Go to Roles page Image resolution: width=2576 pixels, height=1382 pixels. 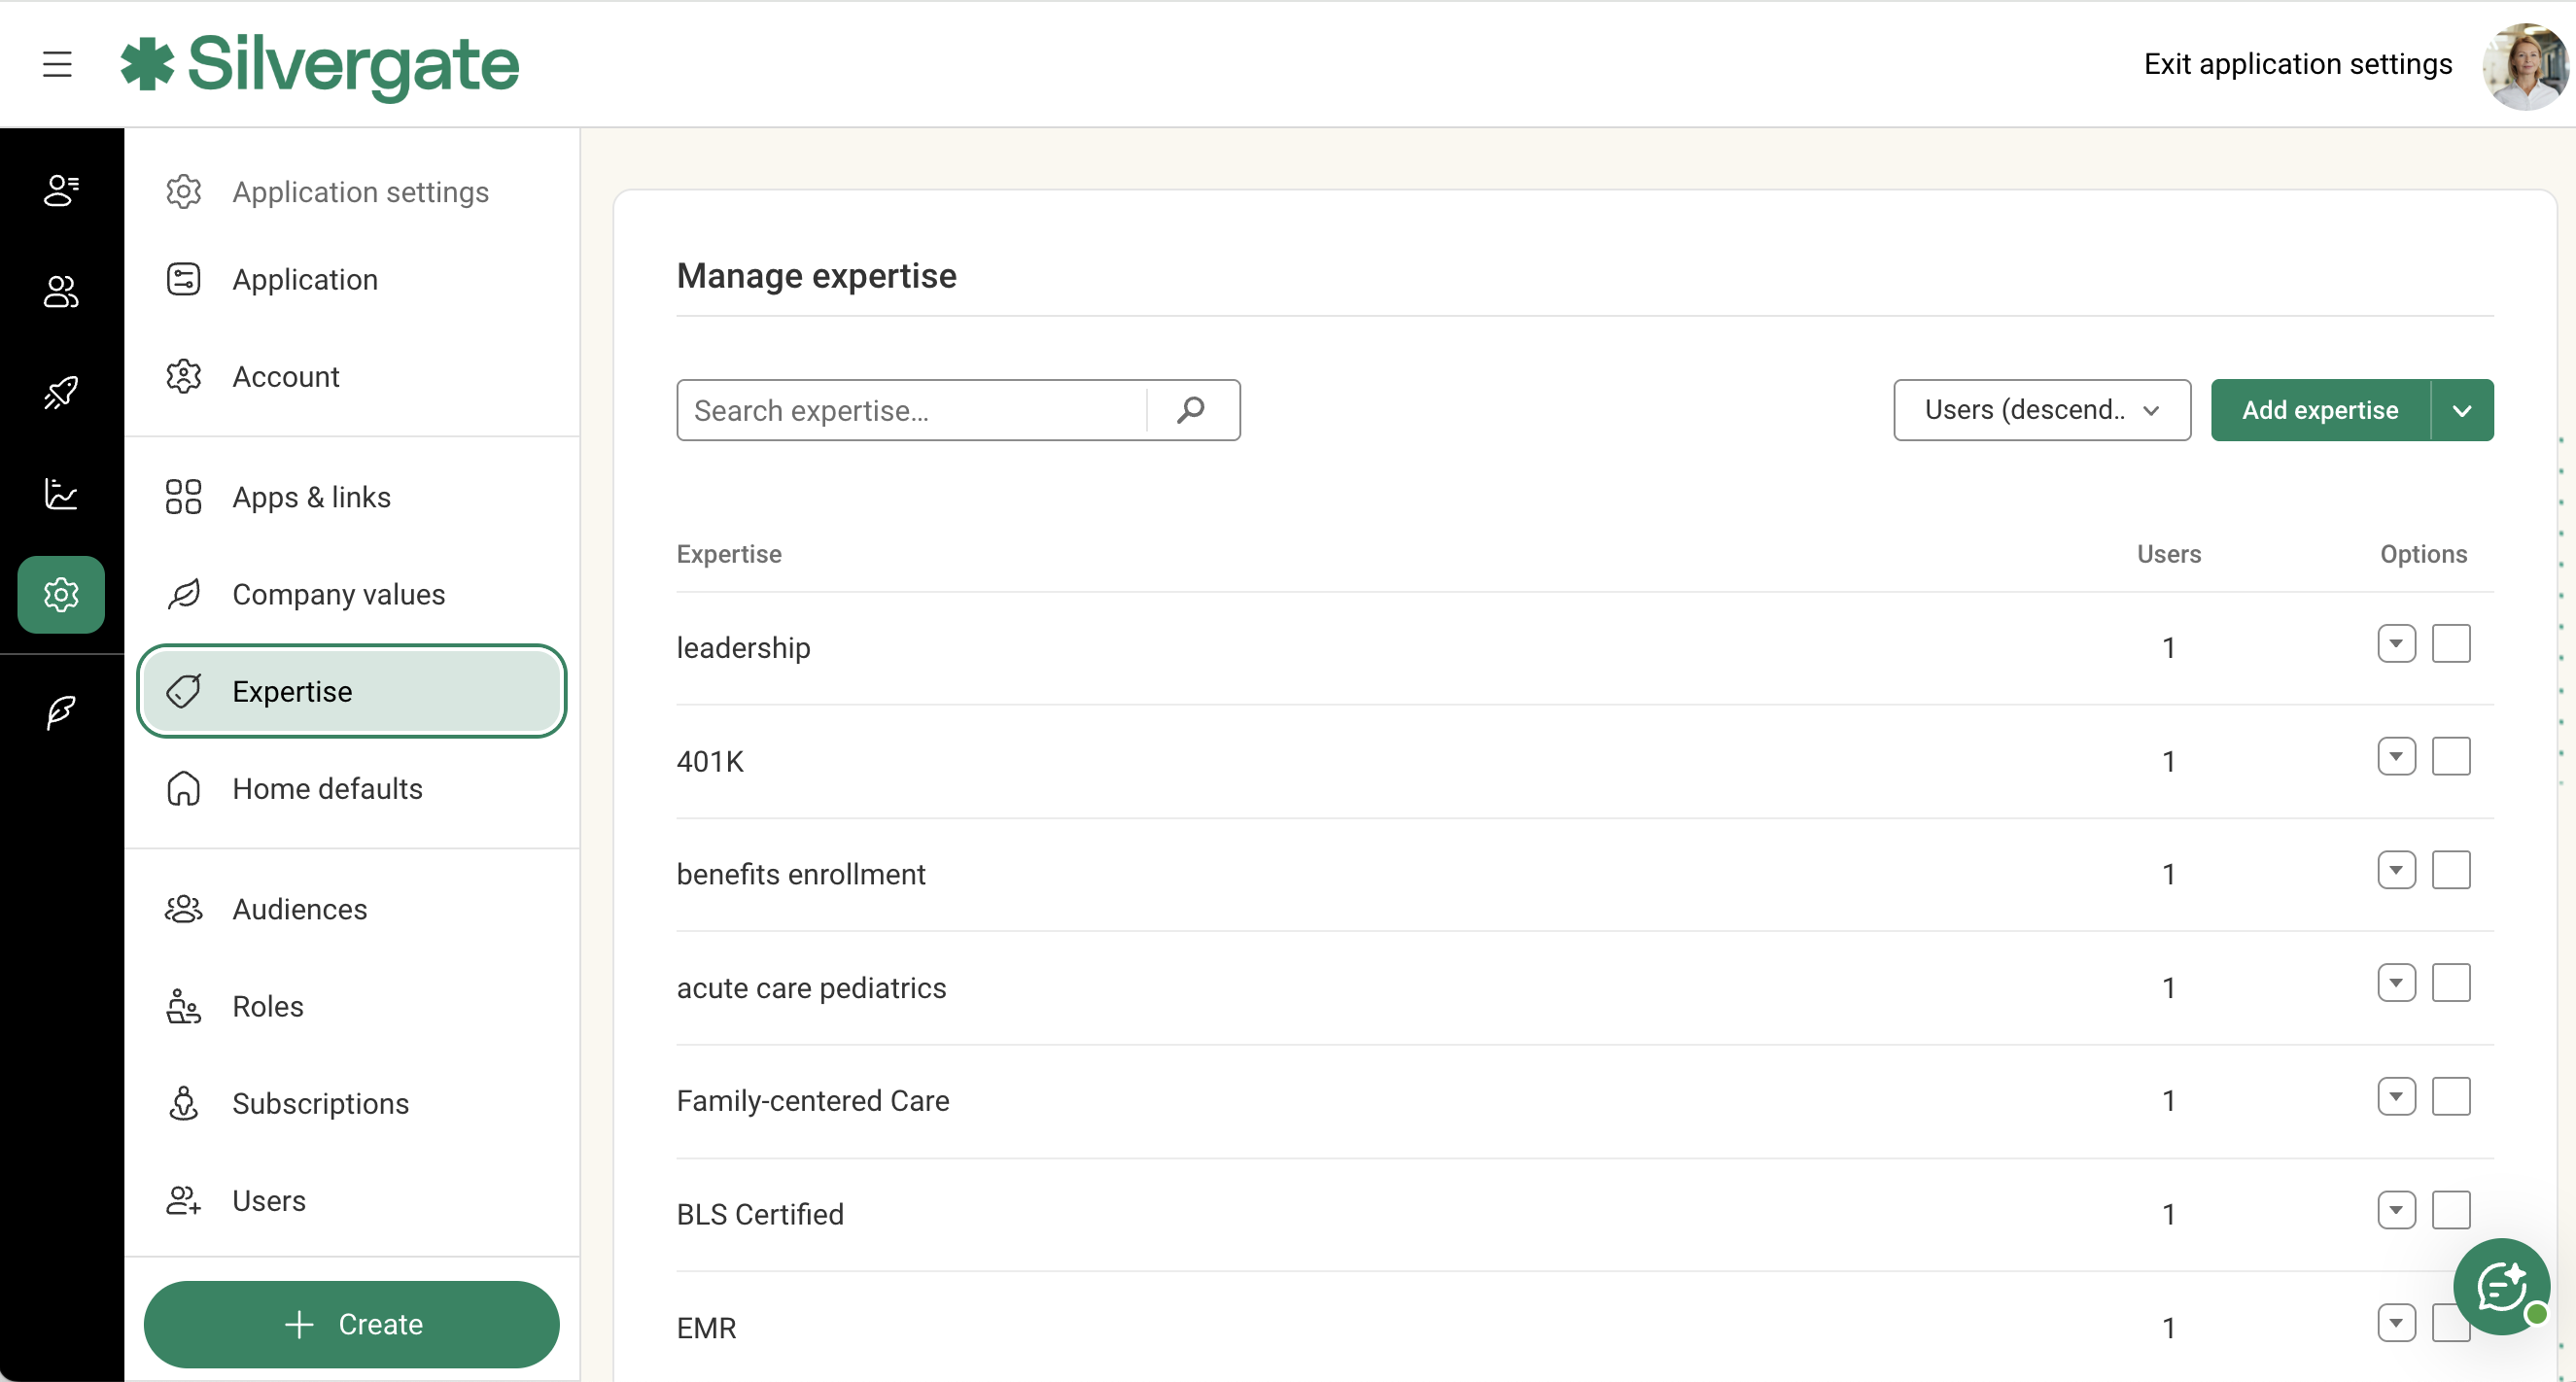(x=352, y=1006)
